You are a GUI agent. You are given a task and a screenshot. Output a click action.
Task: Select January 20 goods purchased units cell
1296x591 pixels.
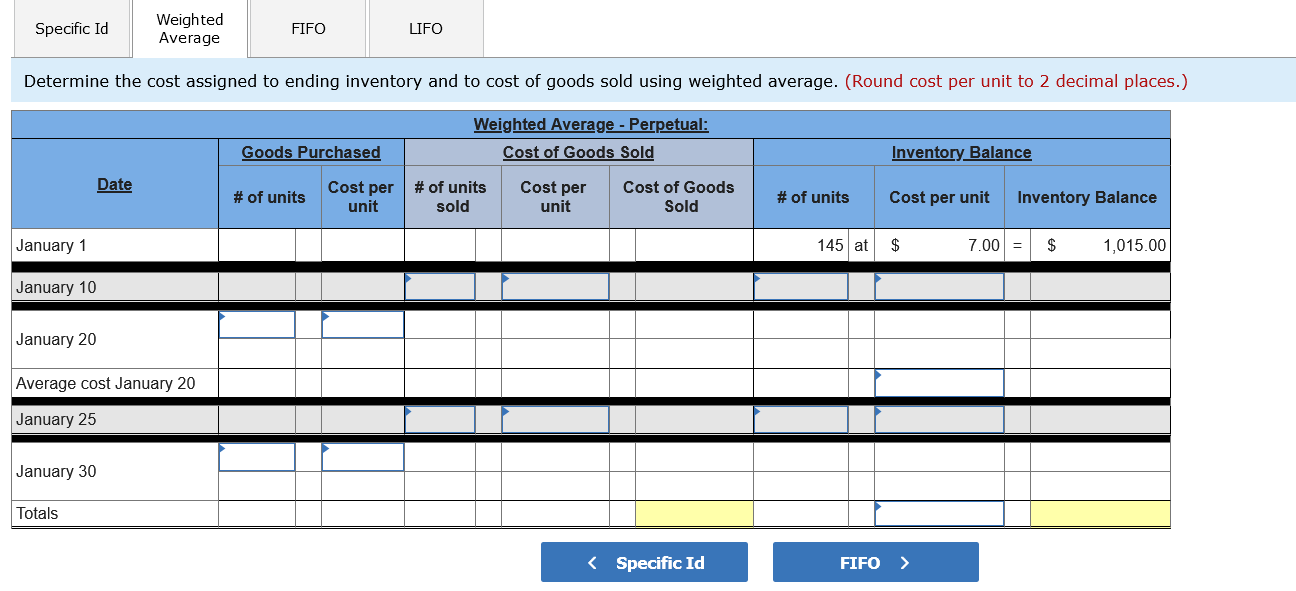coord(257,325)
